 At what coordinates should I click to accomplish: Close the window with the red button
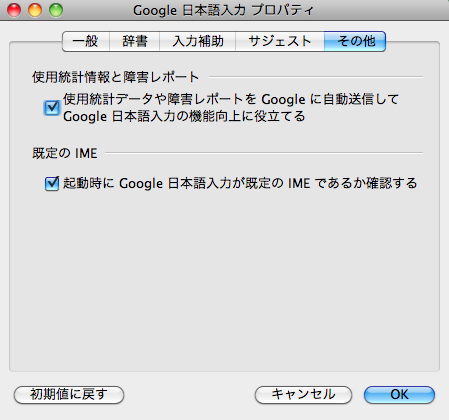tap(14, 10)
